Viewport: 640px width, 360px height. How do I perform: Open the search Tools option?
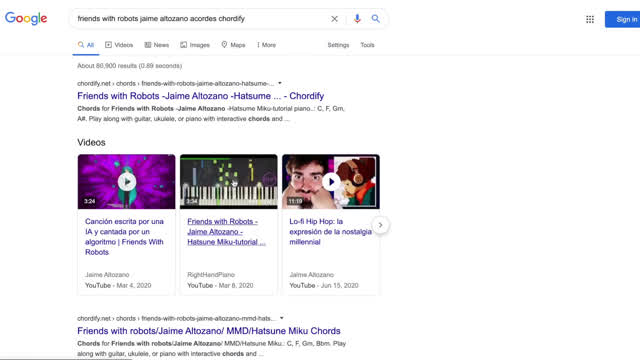coord(367,45)
